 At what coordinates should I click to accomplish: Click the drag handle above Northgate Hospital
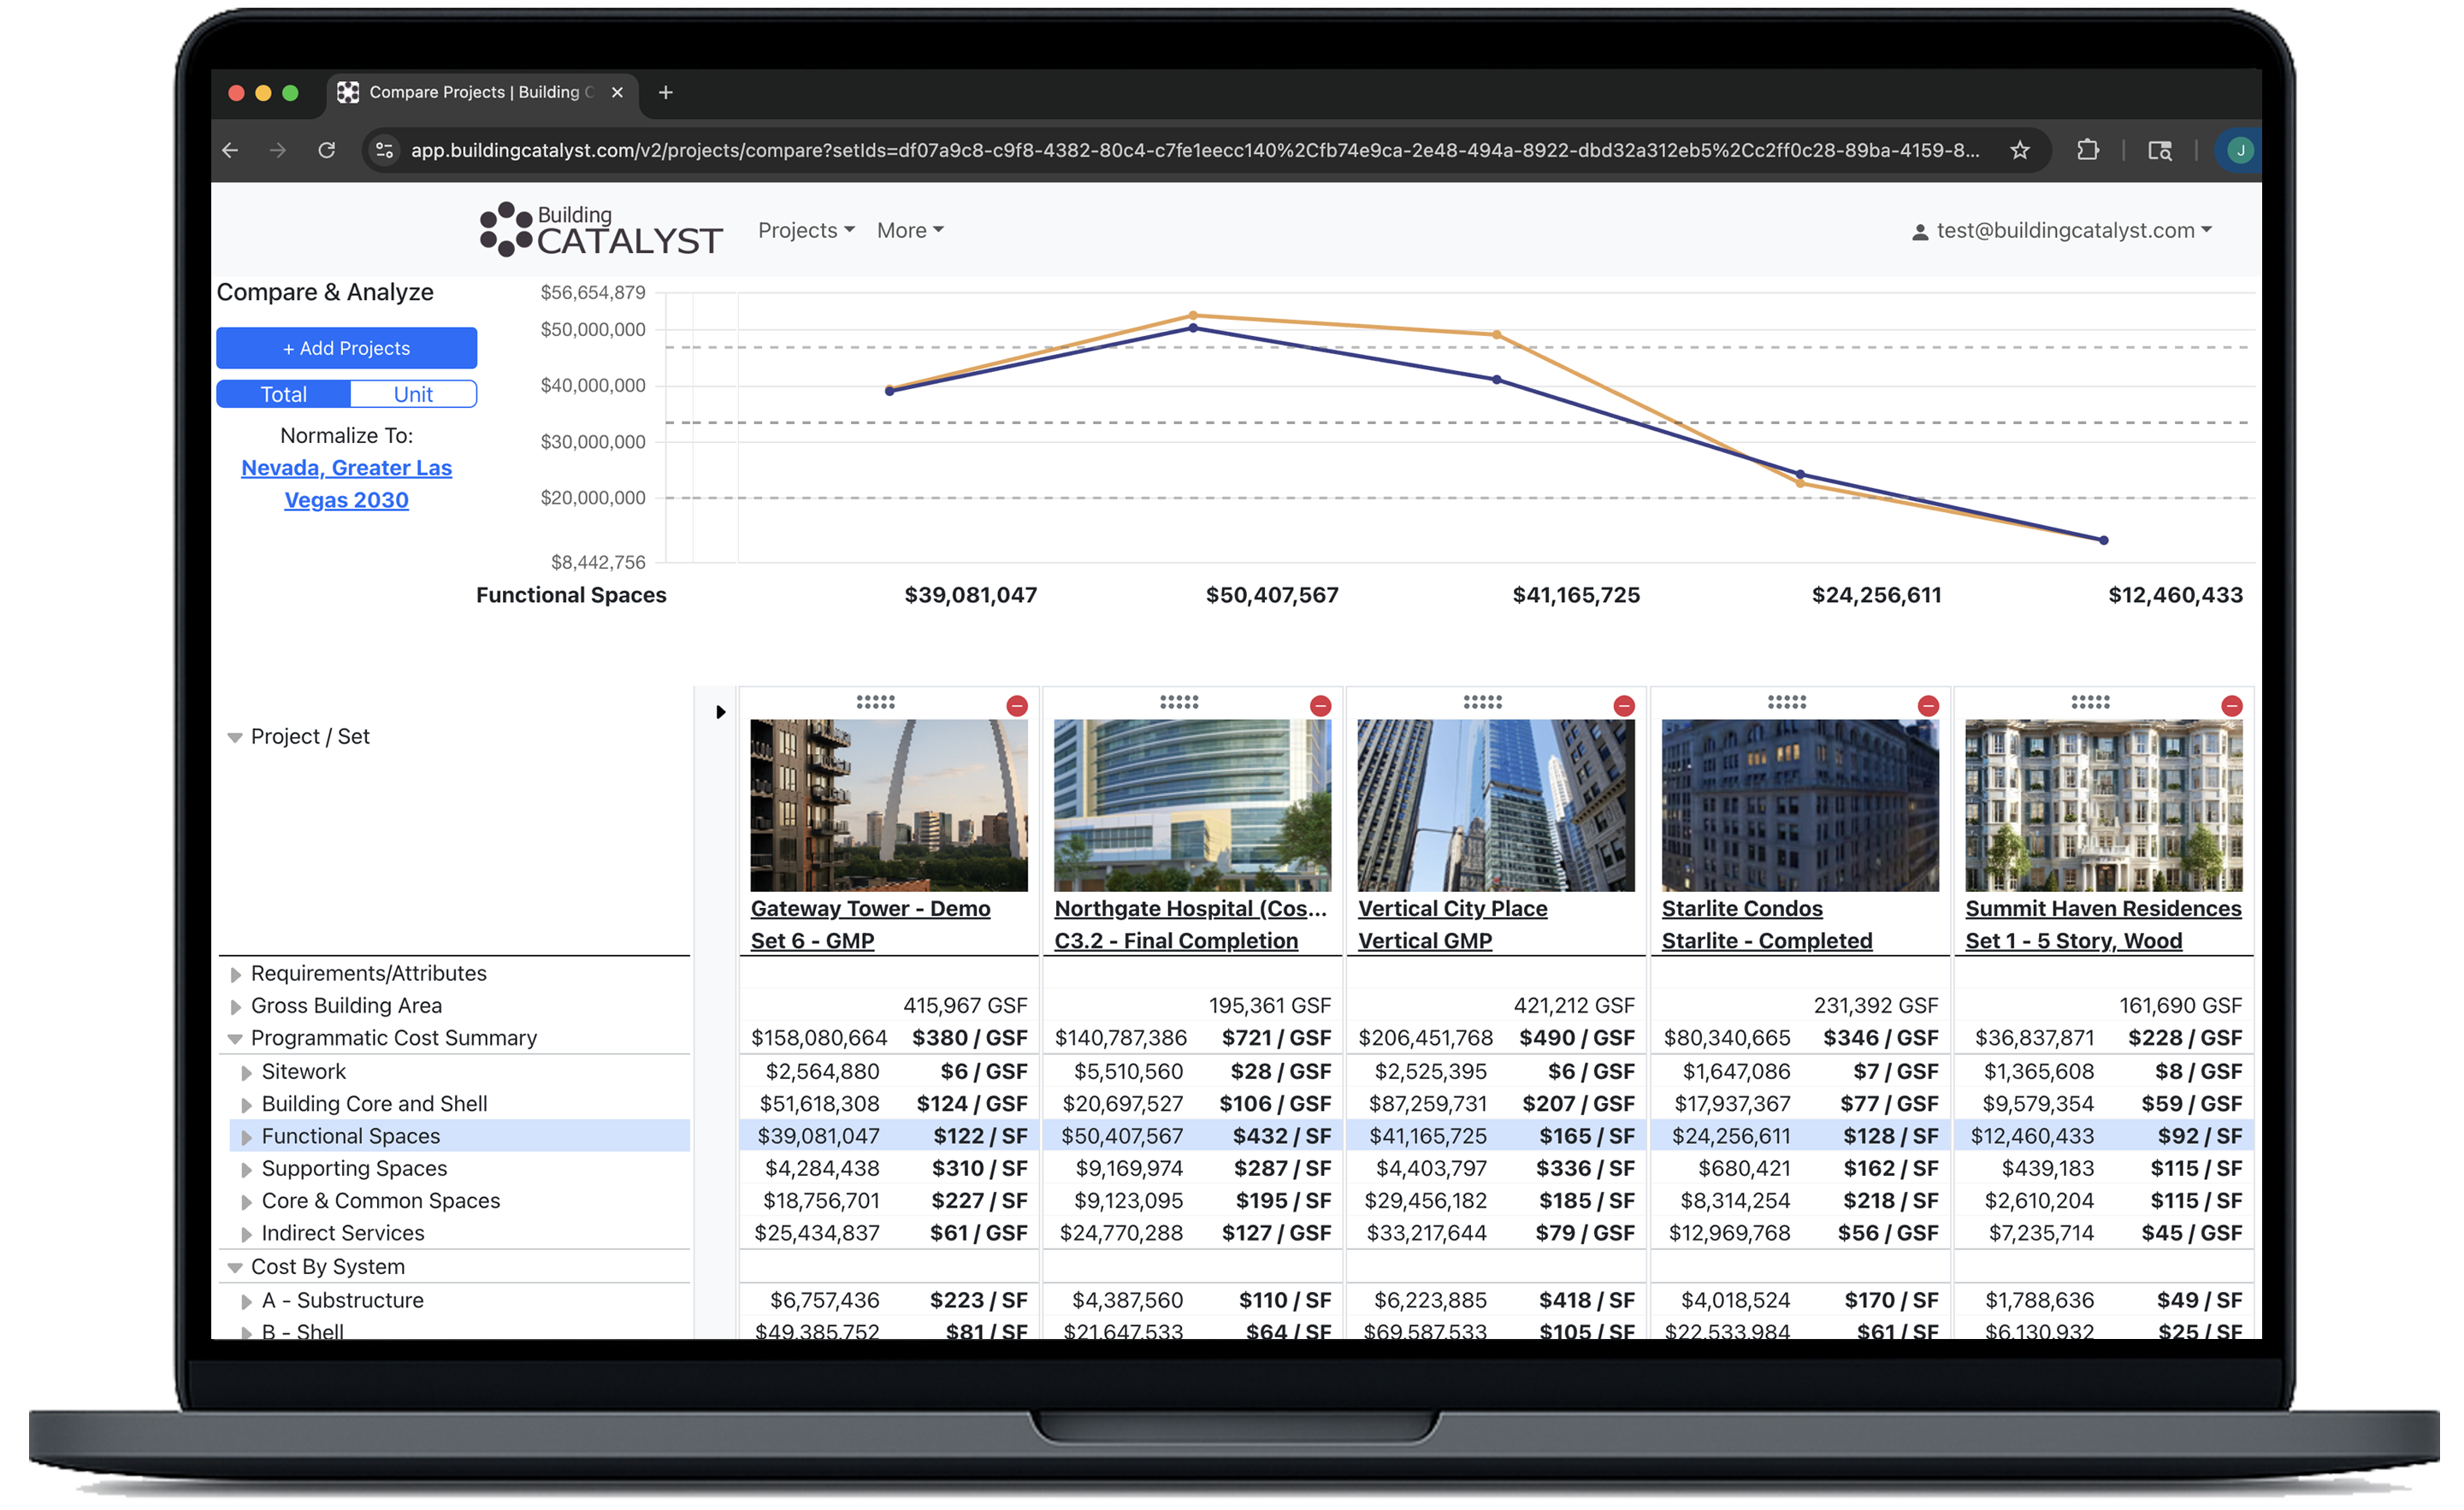click(1179, 703)
